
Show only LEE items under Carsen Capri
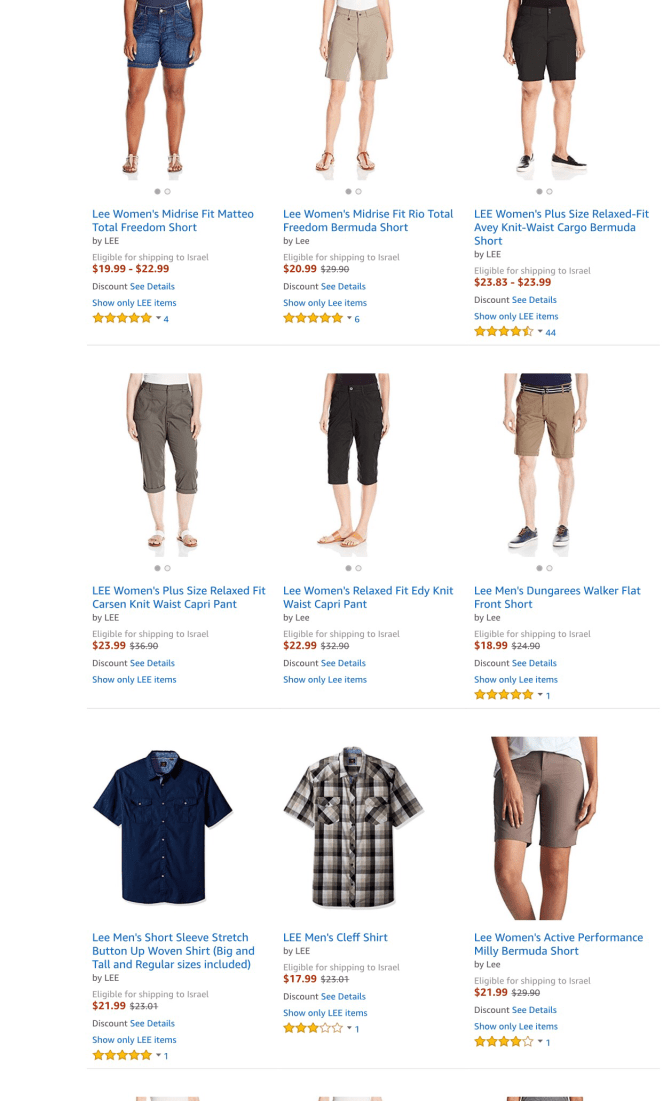pyautogui.click(x=134, y=679)
